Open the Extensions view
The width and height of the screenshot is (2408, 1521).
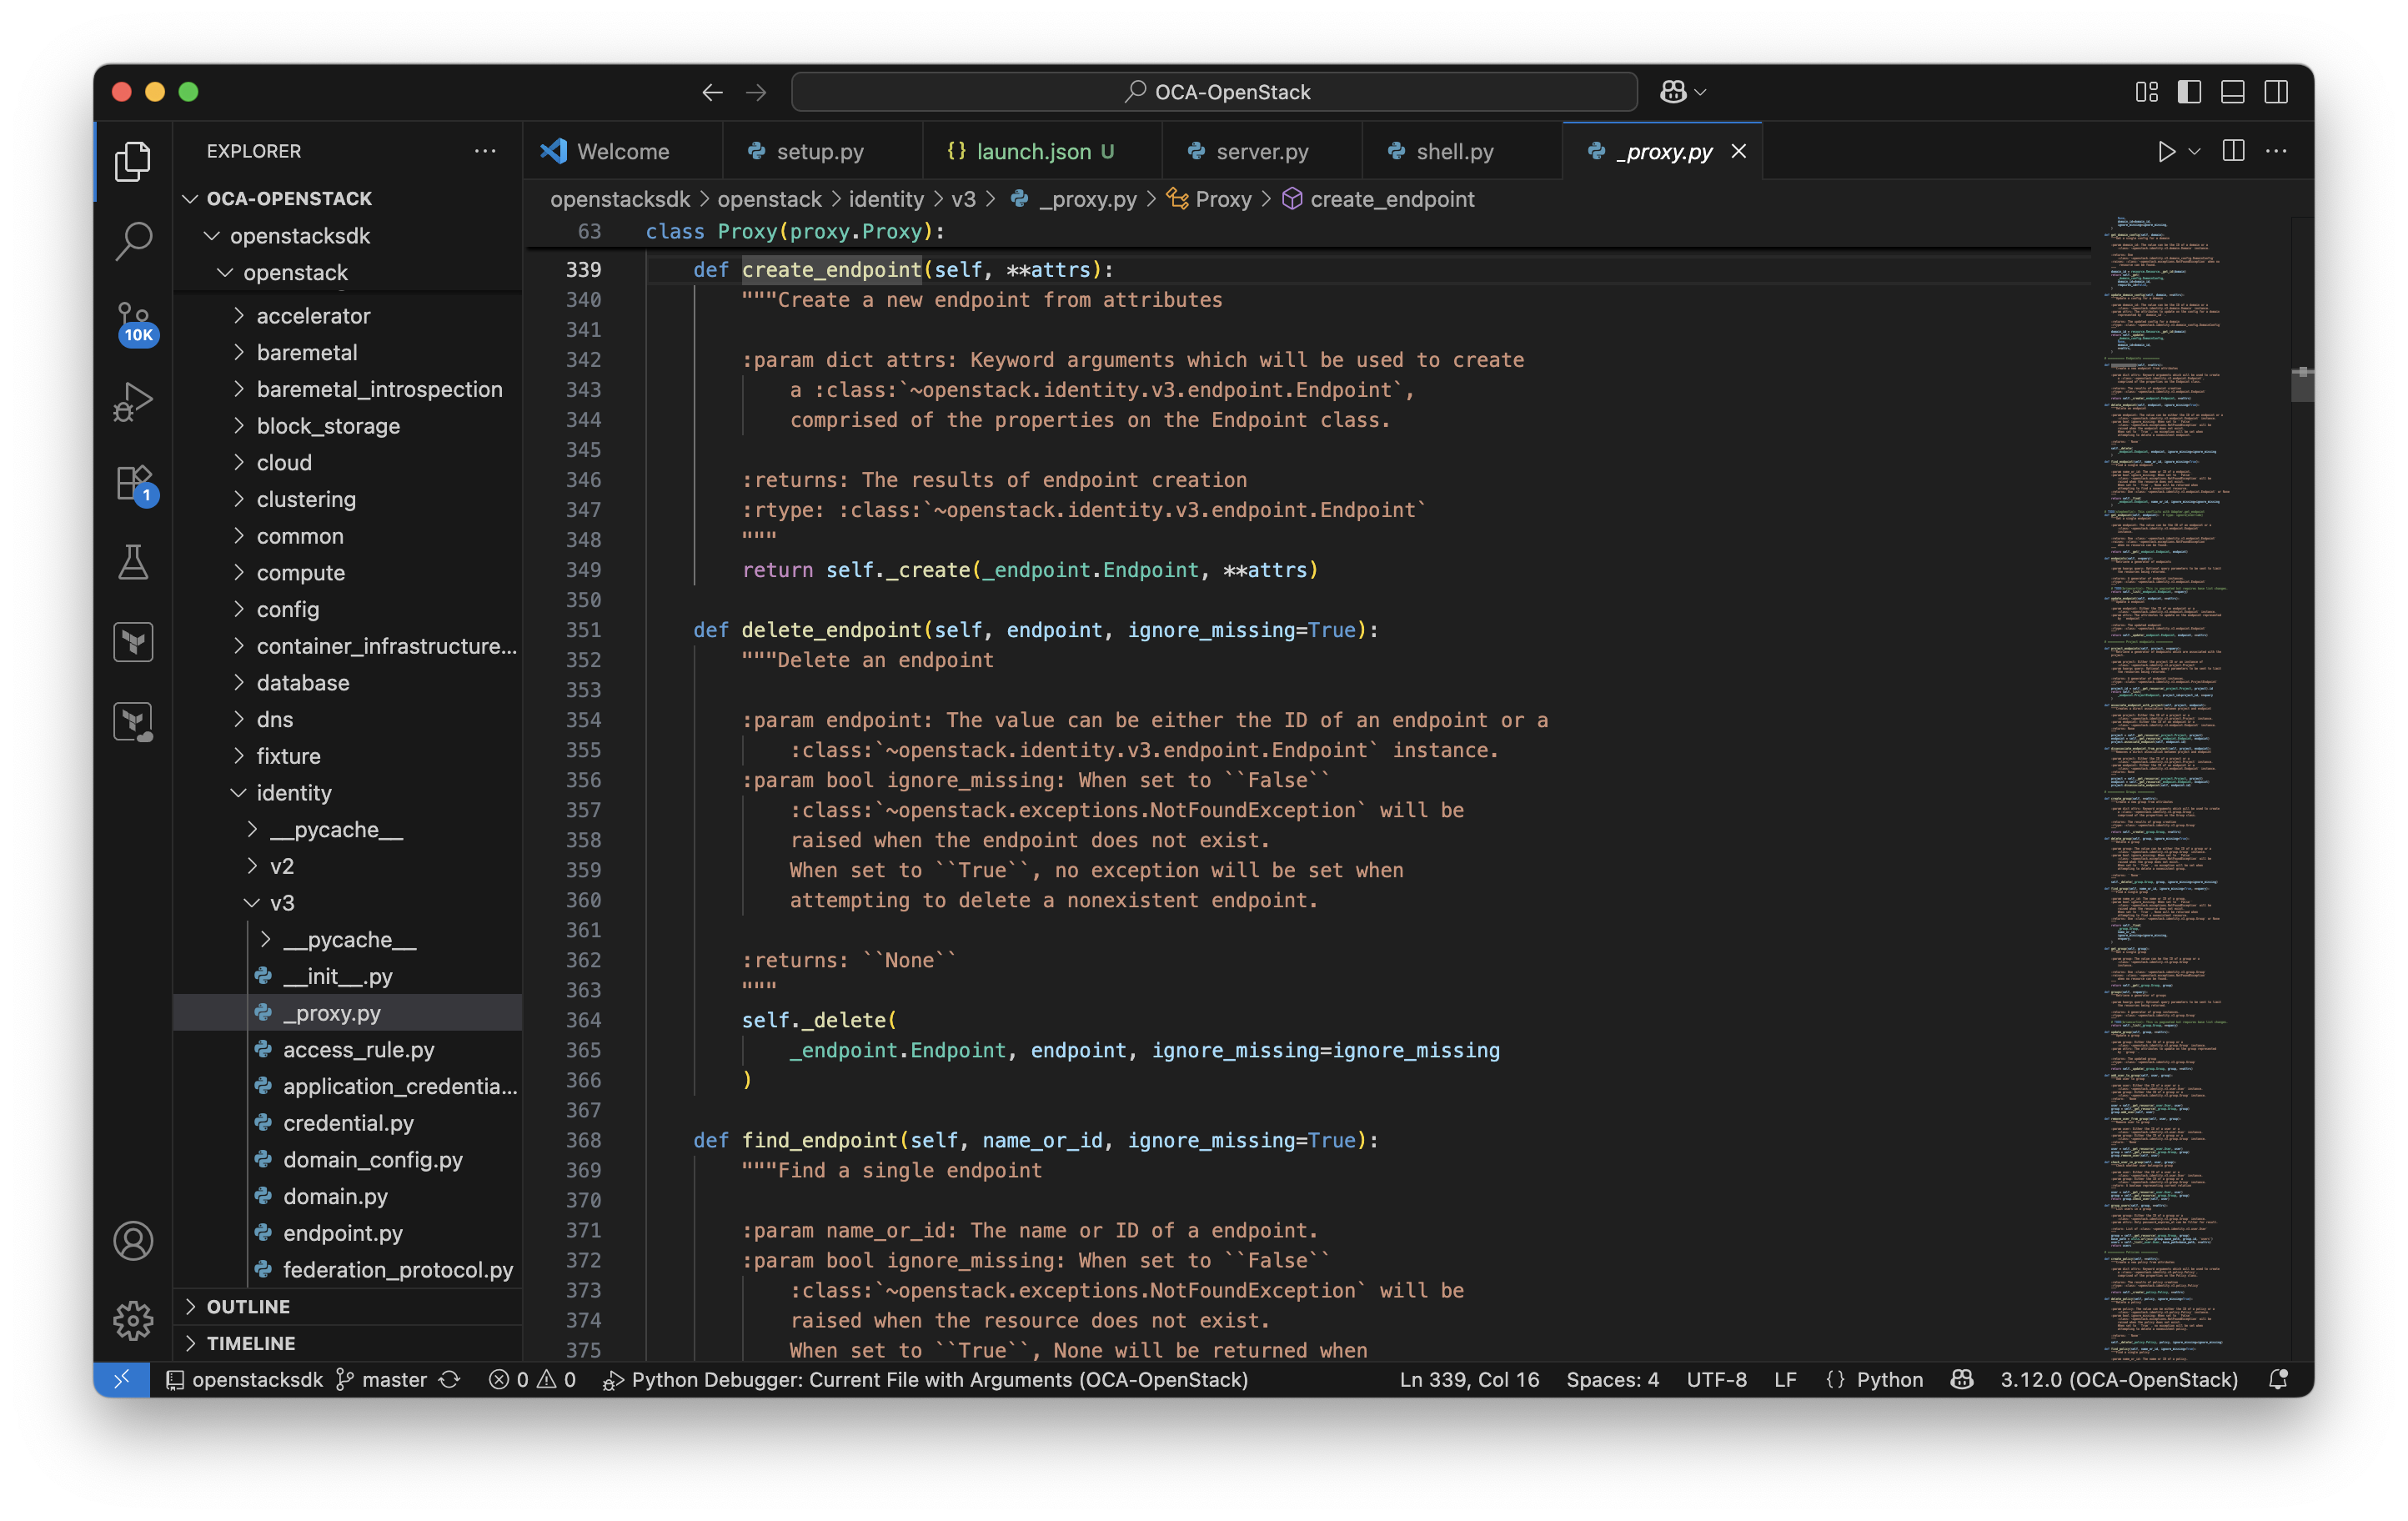133,483
